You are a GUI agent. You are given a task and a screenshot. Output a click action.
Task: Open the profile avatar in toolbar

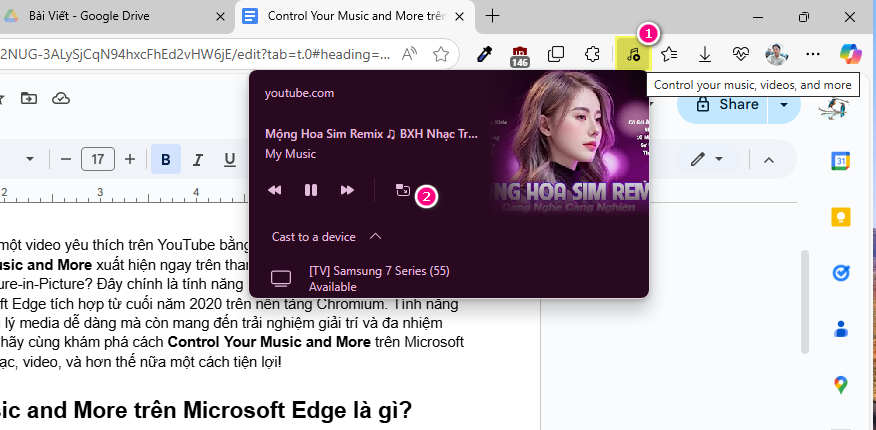click(777, 54)
